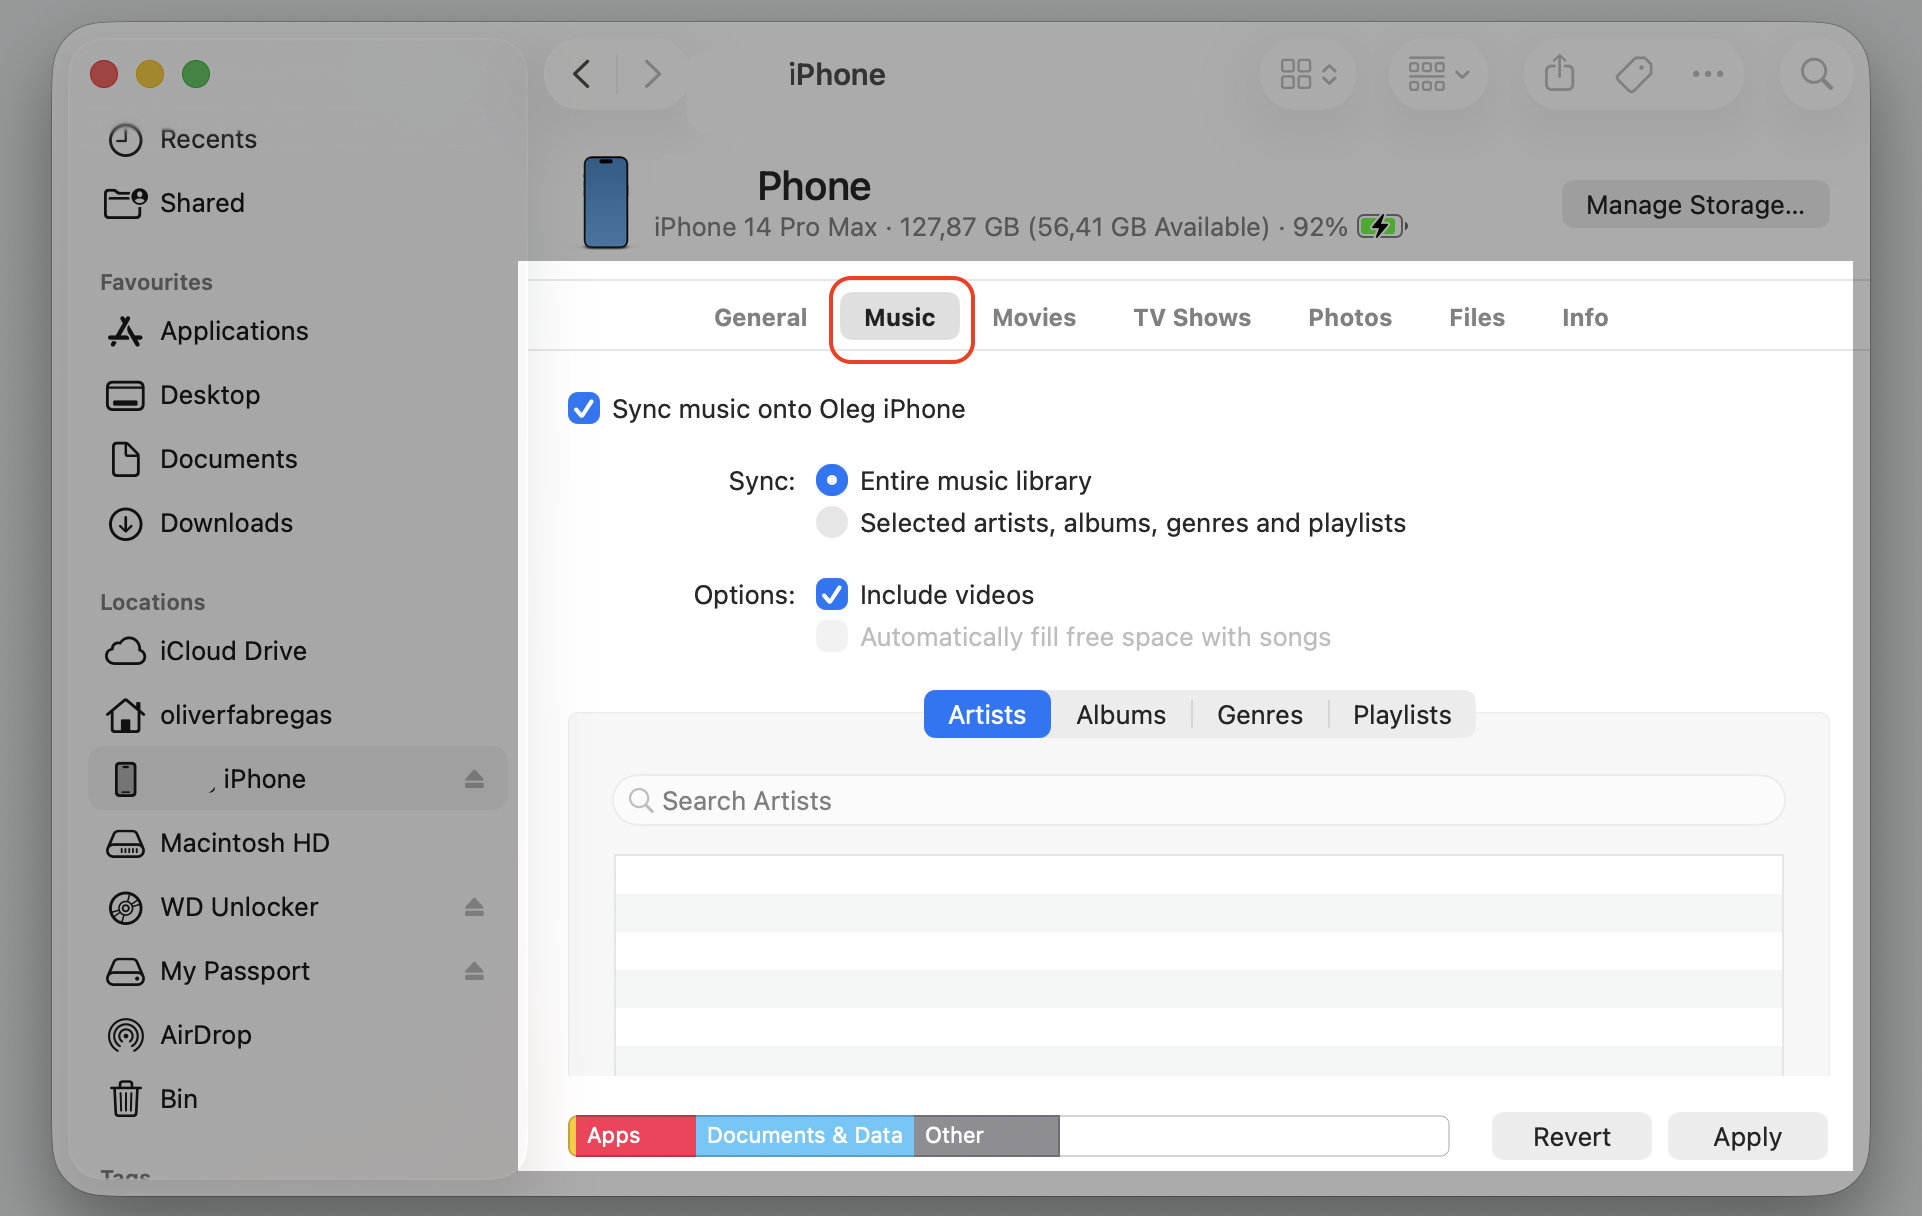Click the iPhone device icon in sidebar
This screenshot has height=1216, width=1922.
click(125, 779)
